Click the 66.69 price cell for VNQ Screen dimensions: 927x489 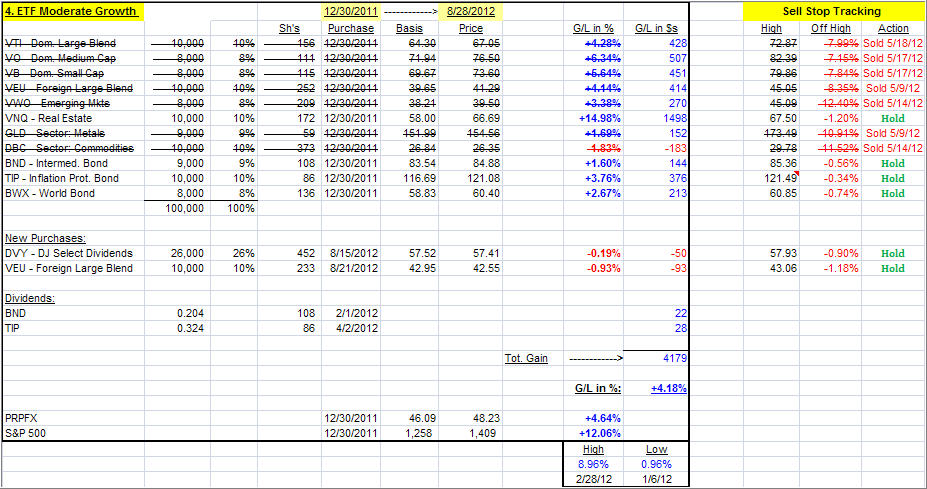(x=471, y=118)
